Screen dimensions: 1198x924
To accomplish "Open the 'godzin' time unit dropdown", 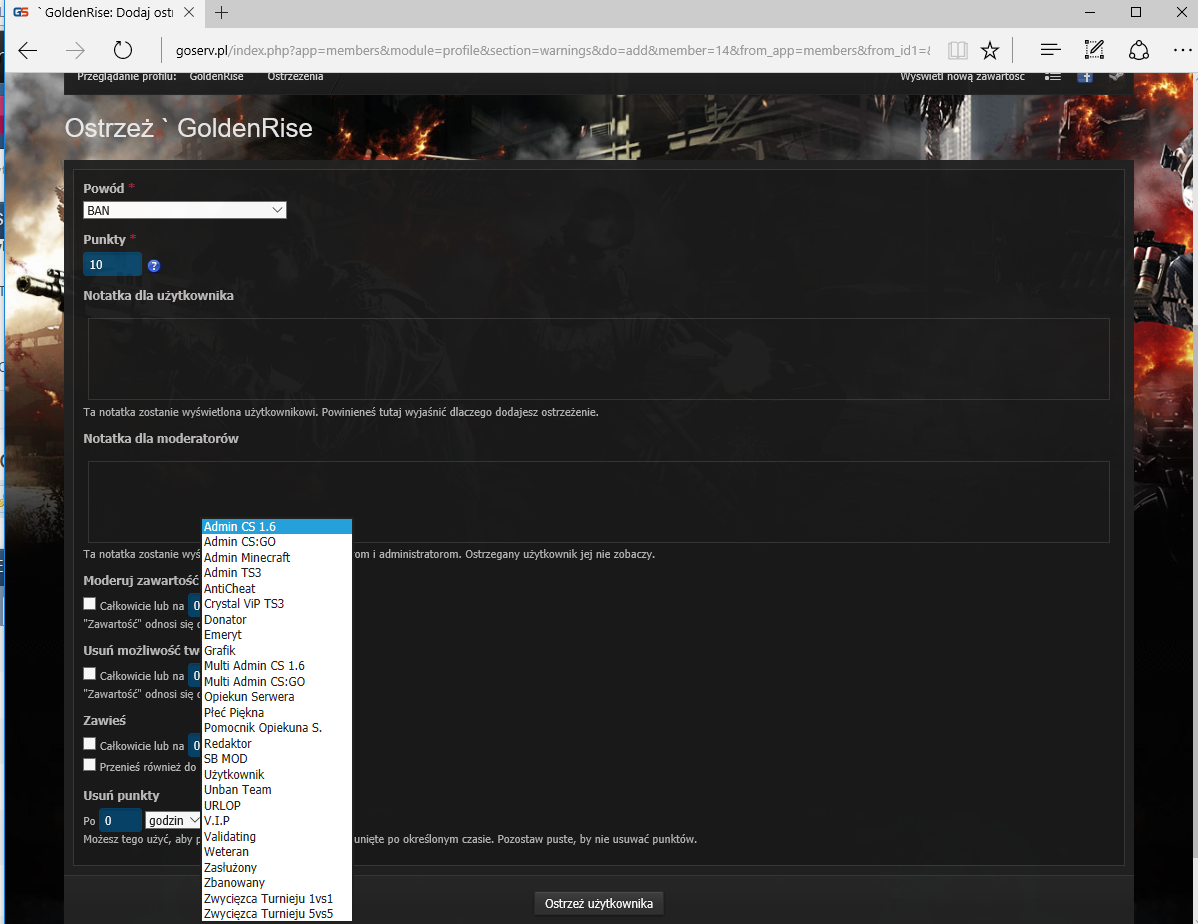I will (x=173, y=820).
